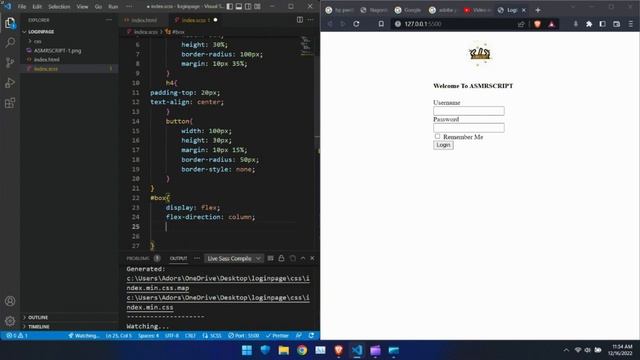The image size is (640, 360).
Task: Go back in browser history
Action: [x=330, y=24]
